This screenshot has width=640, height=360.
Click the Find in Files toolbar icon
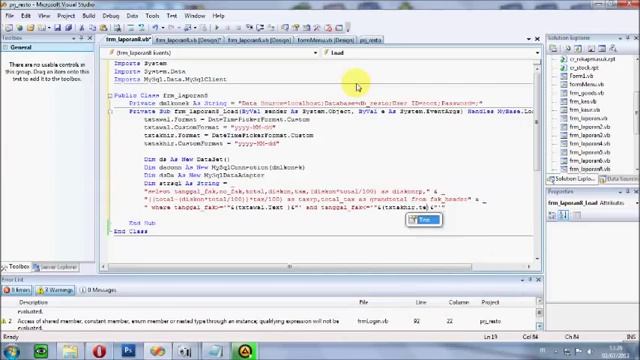point(117,28)
